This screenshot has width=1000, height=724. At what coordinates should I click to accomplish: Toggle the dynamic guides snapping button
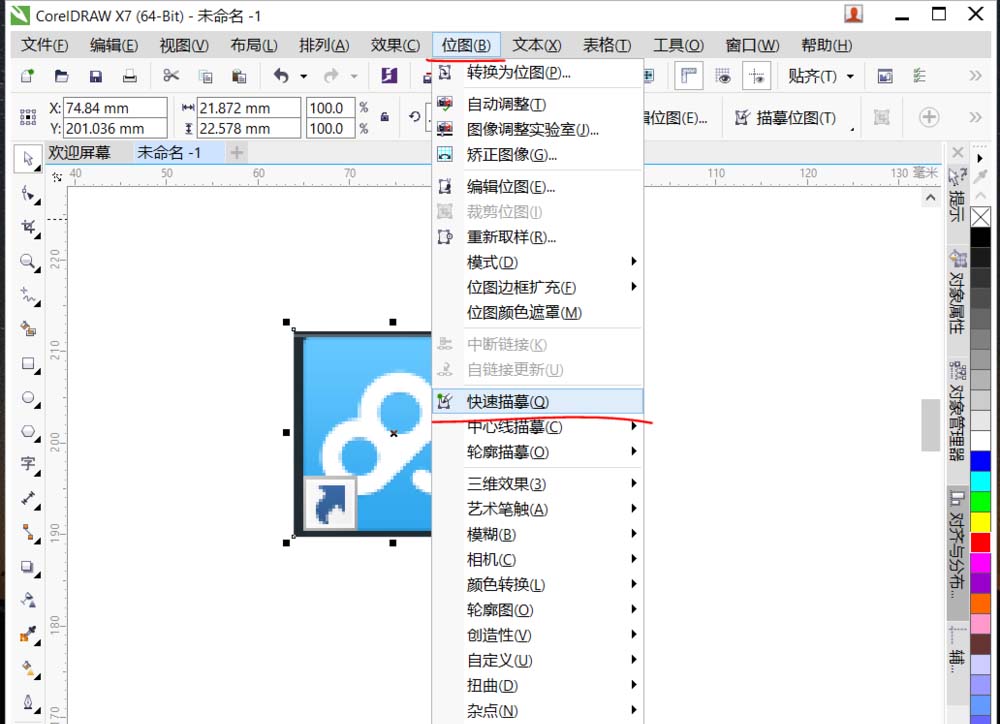[x=755, y=75]
